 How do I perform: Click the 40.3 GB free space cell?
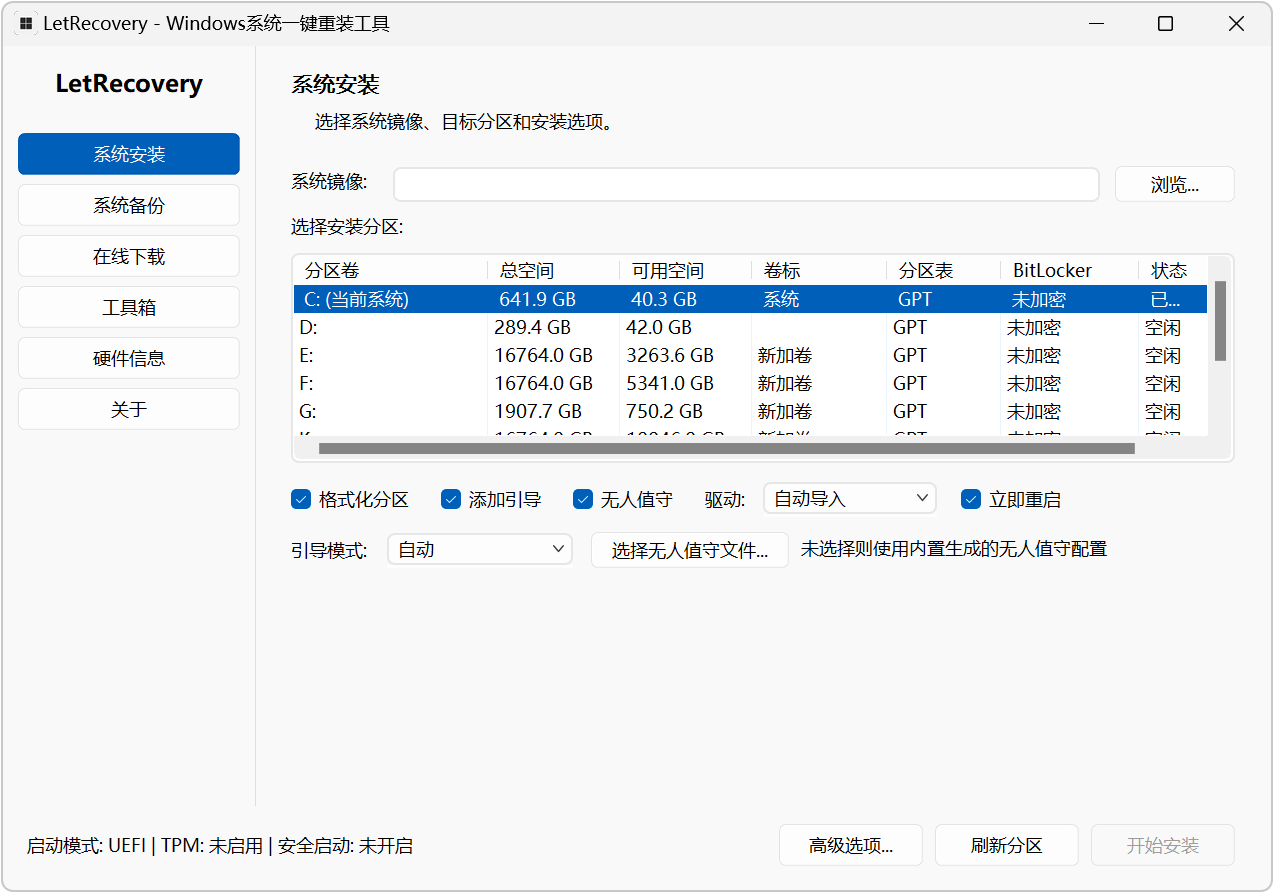click(664, 299)
